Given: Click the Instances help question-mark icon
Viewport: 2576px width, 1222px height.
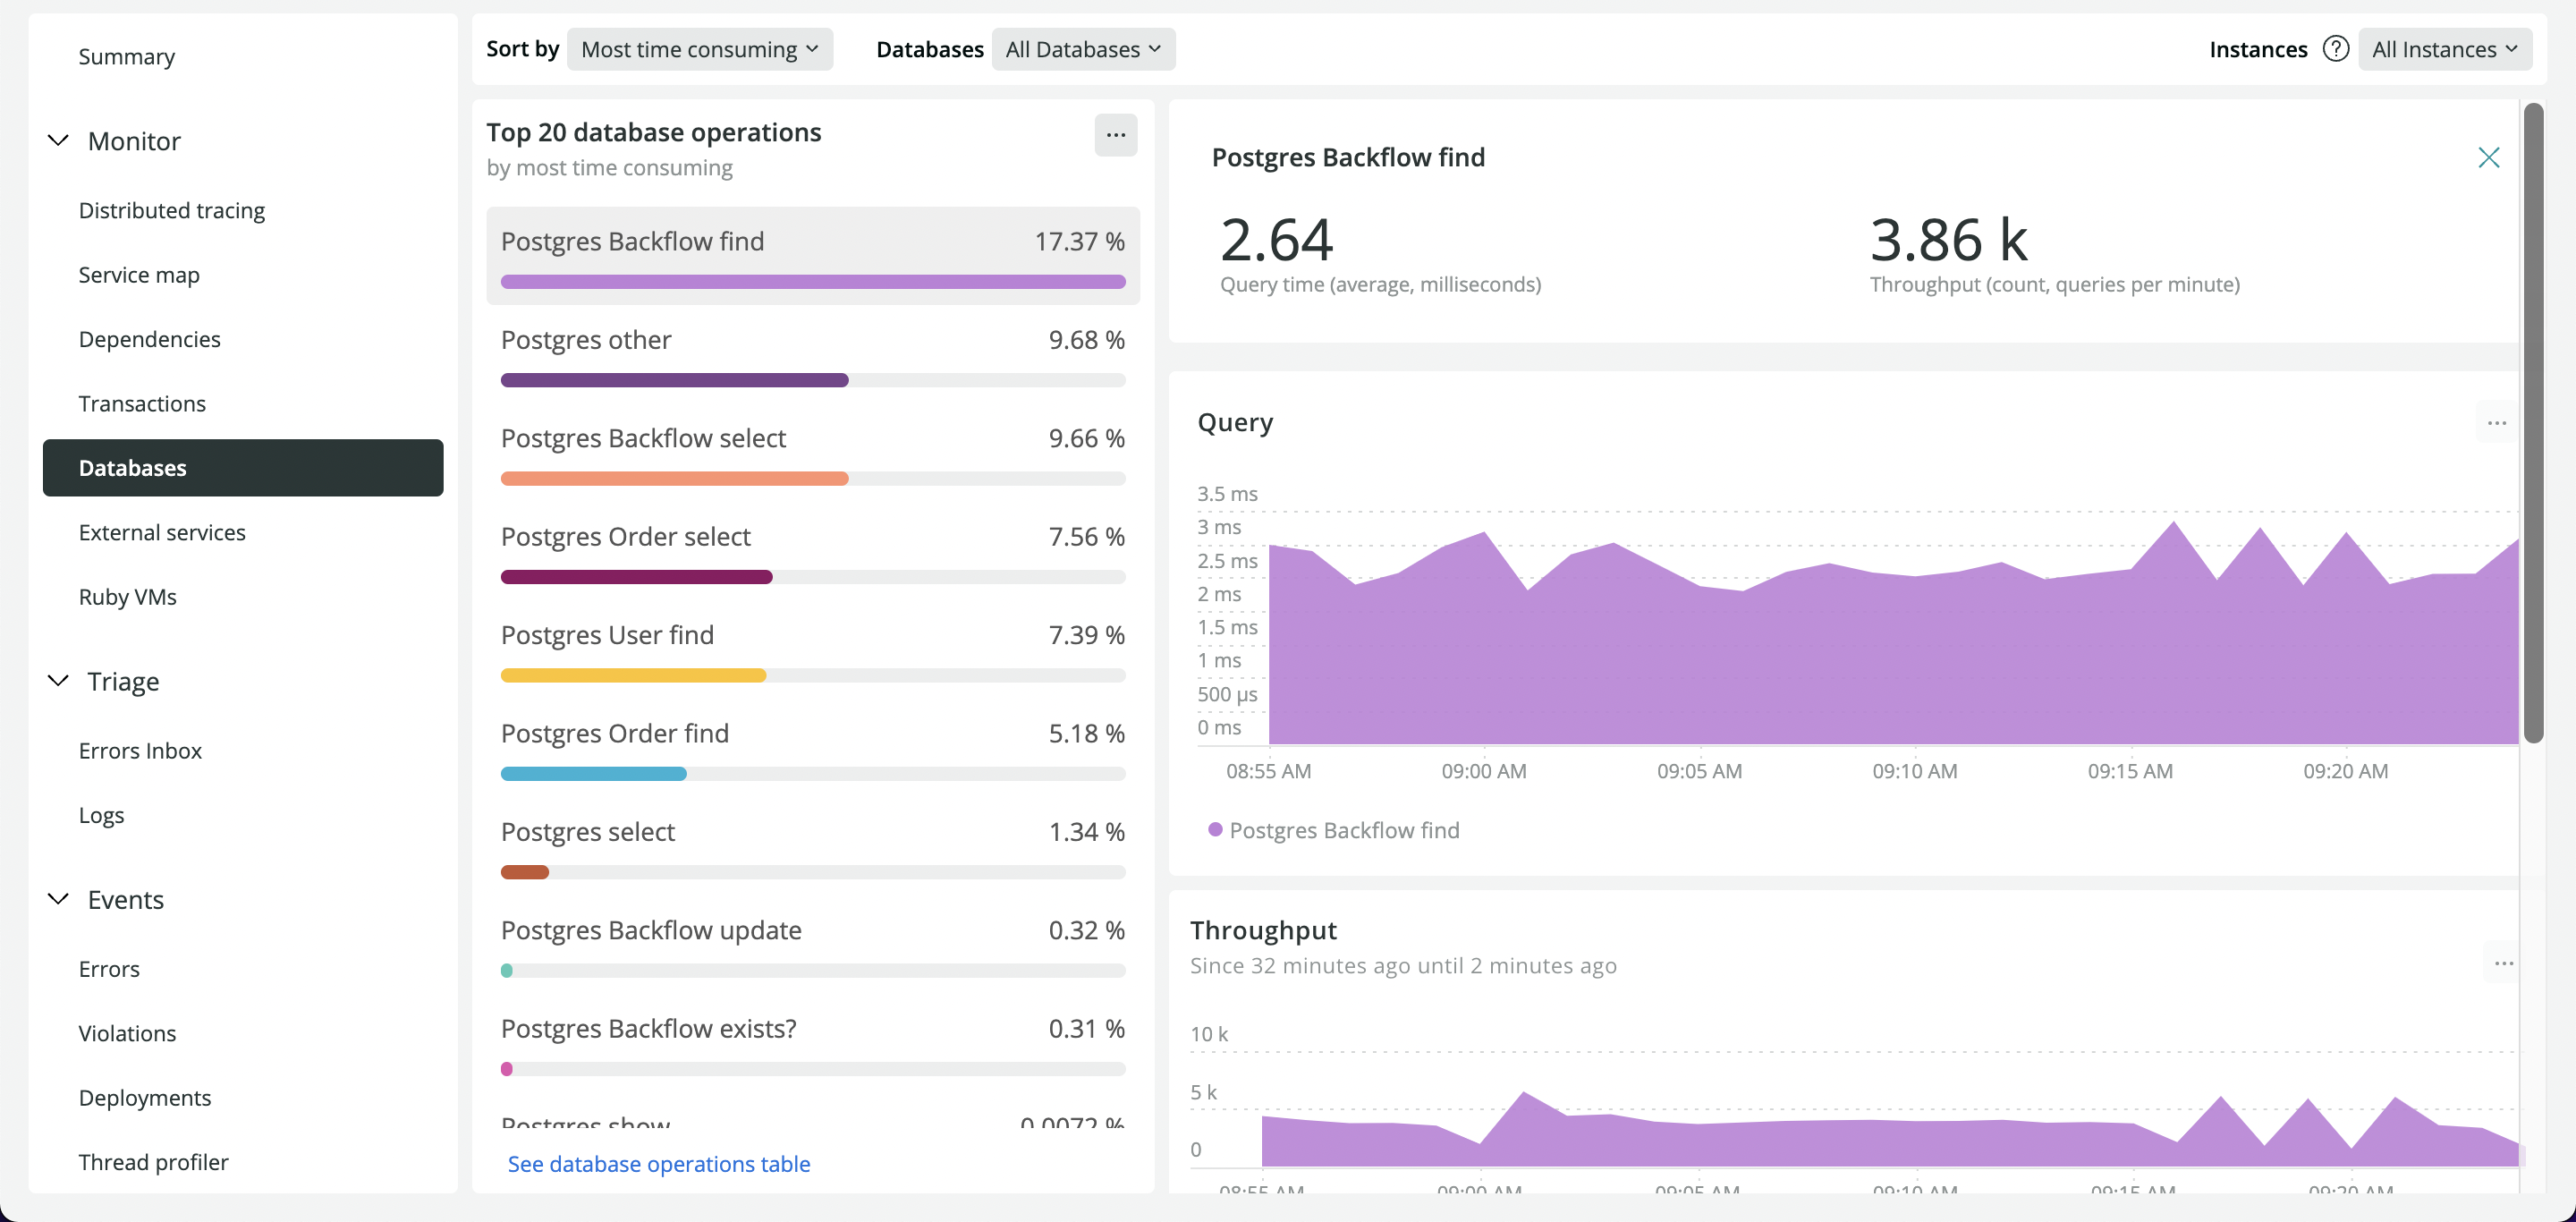Looking at the screenshot, I should pos(2335,49).
